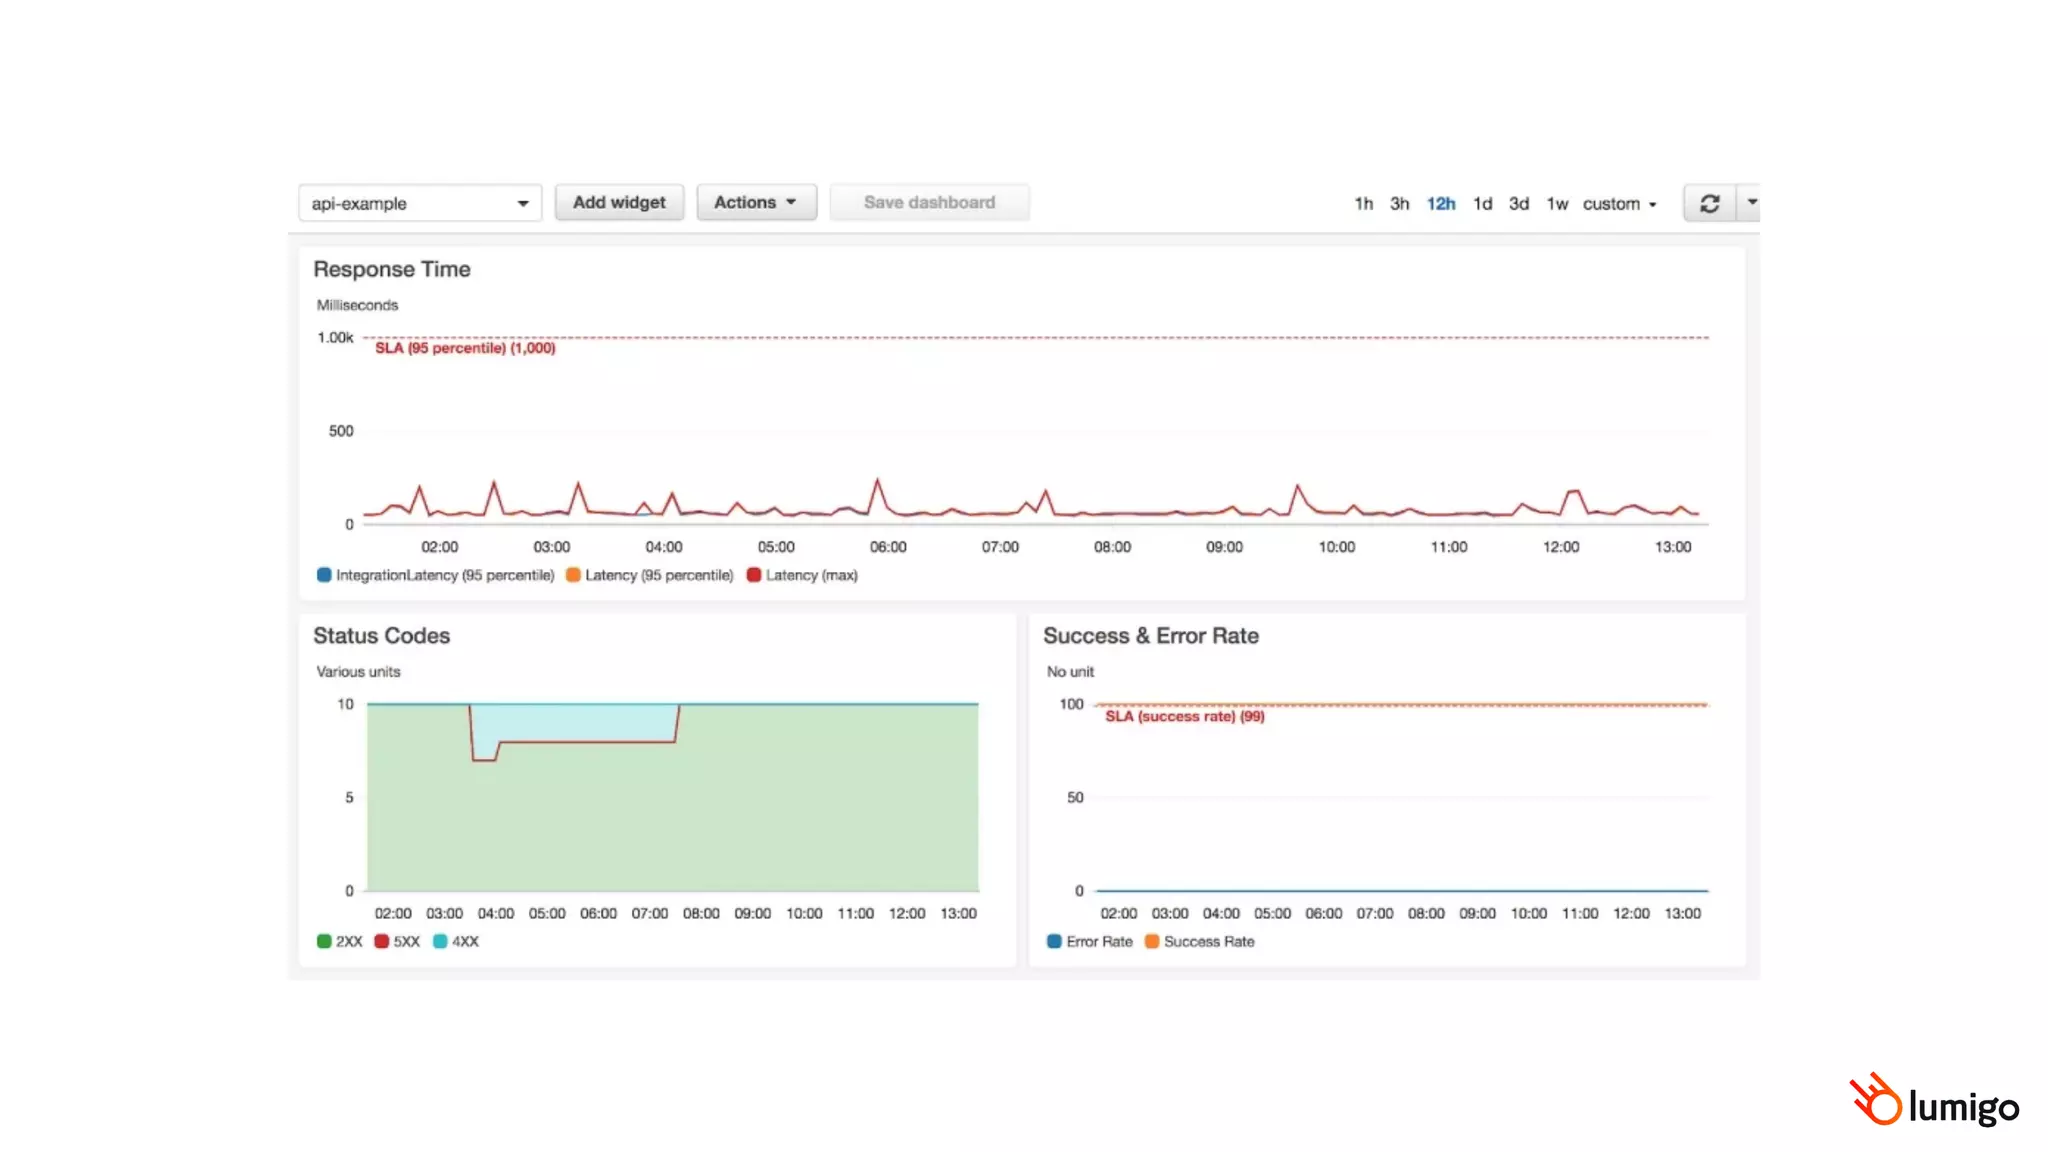Image resolution: width=2048 pixels, height=1152 pixels.
Task: Click the Add widget button
Action: 619,202
